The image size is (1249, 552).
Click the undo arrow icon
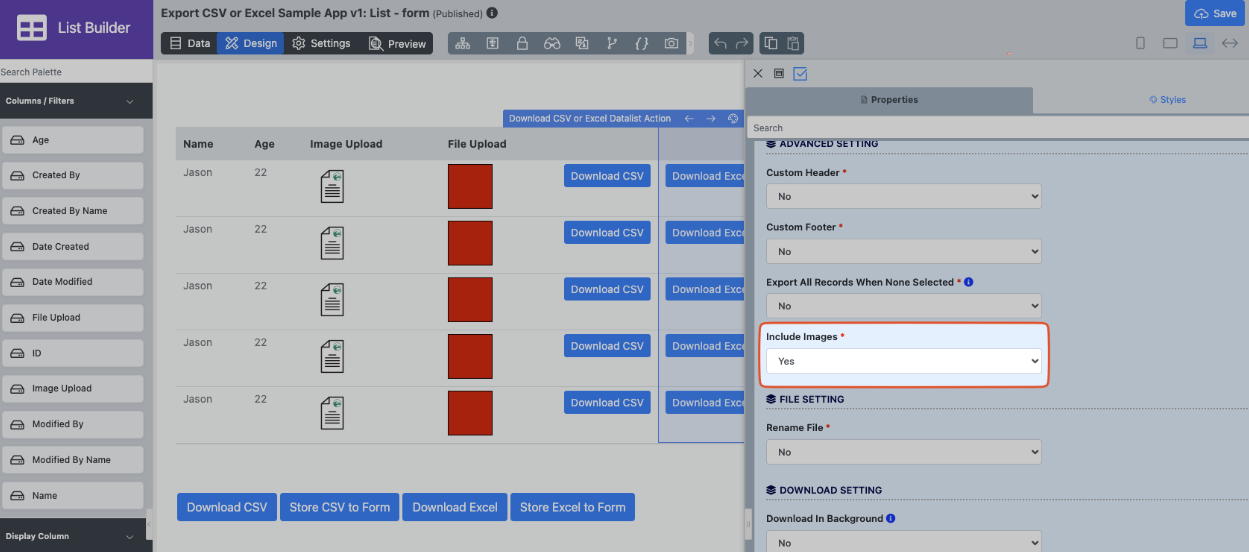720,44
